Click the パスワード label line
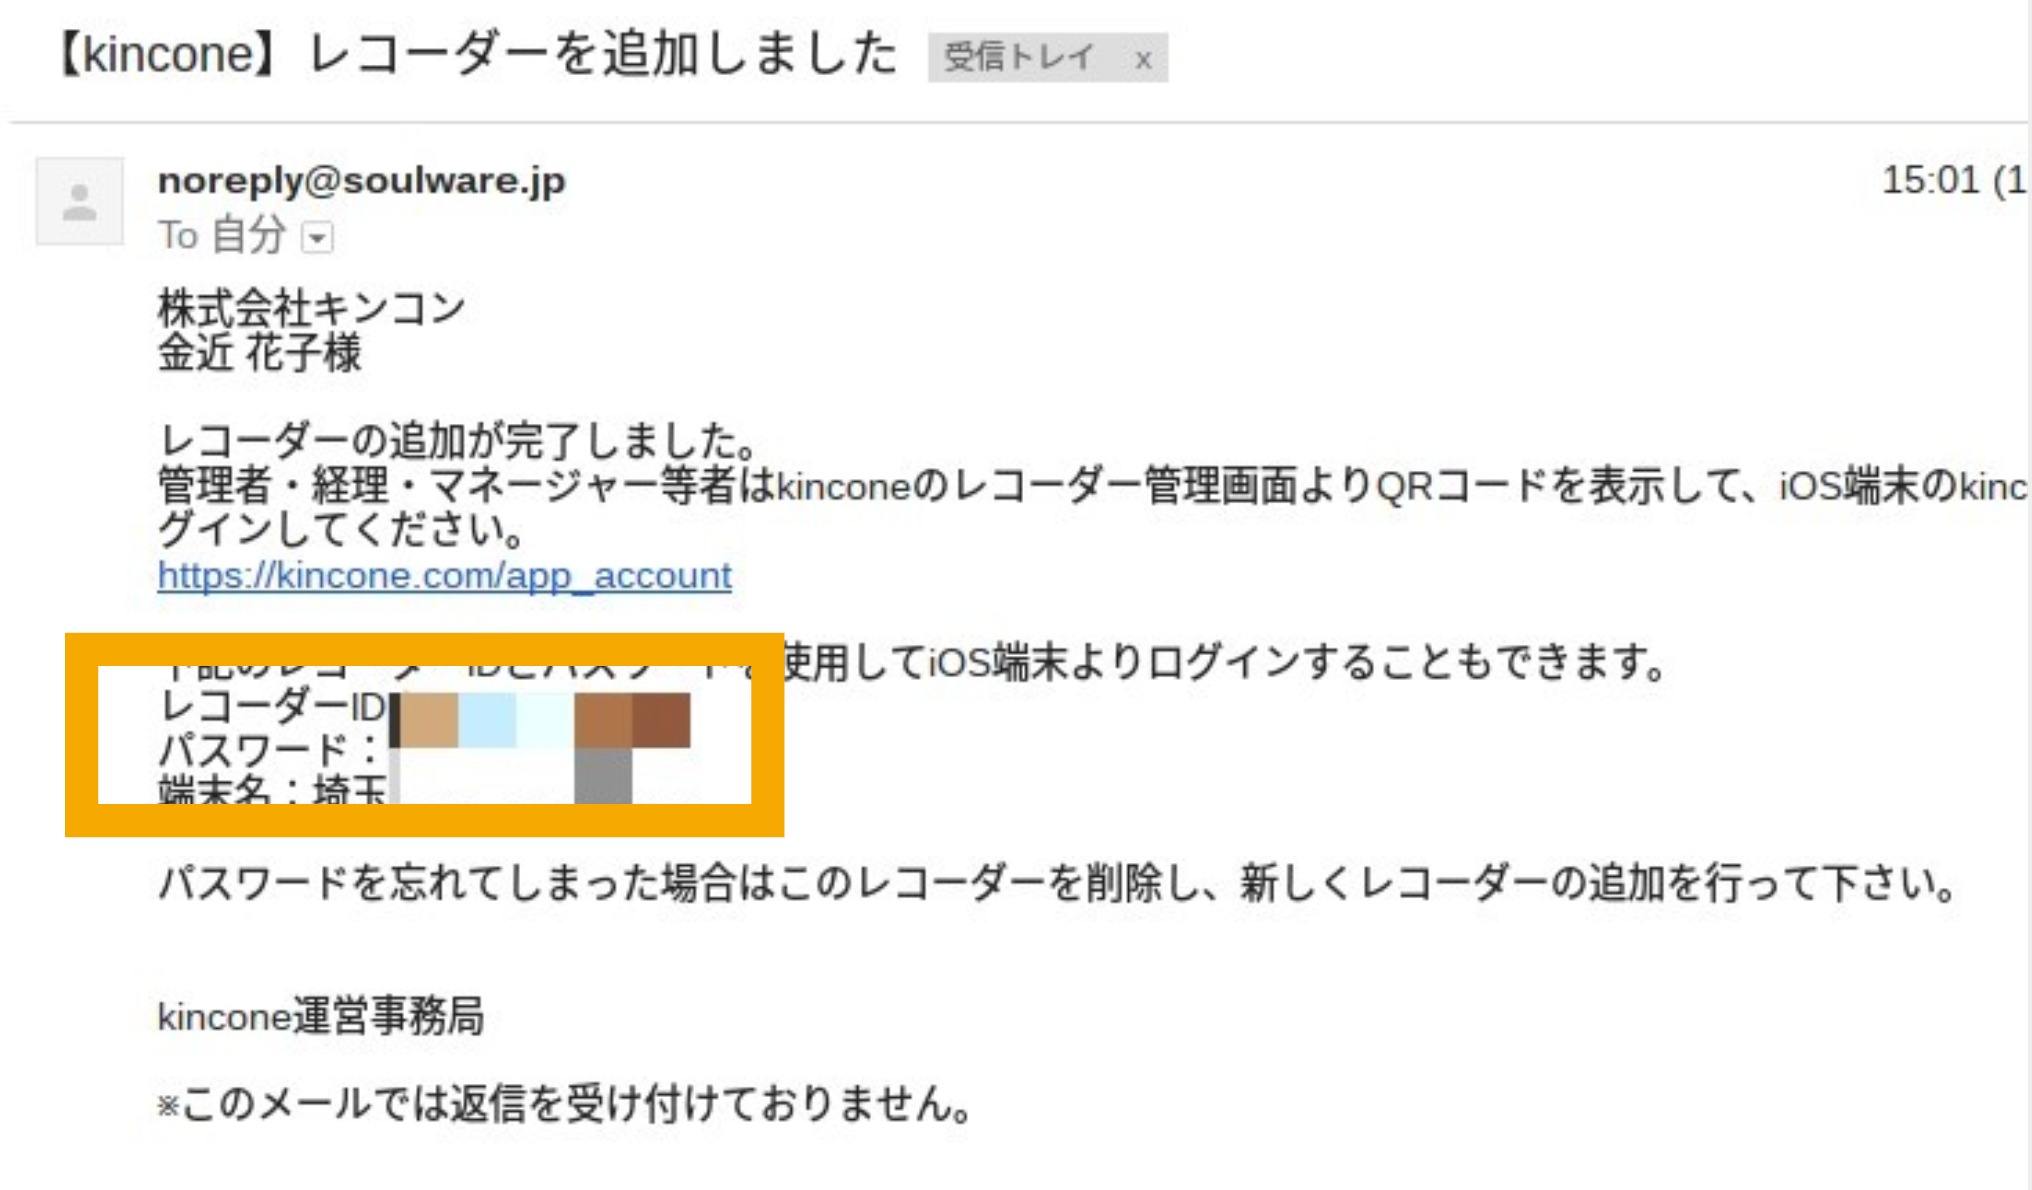2032x1190 pixels. click(x=269, y=750)
